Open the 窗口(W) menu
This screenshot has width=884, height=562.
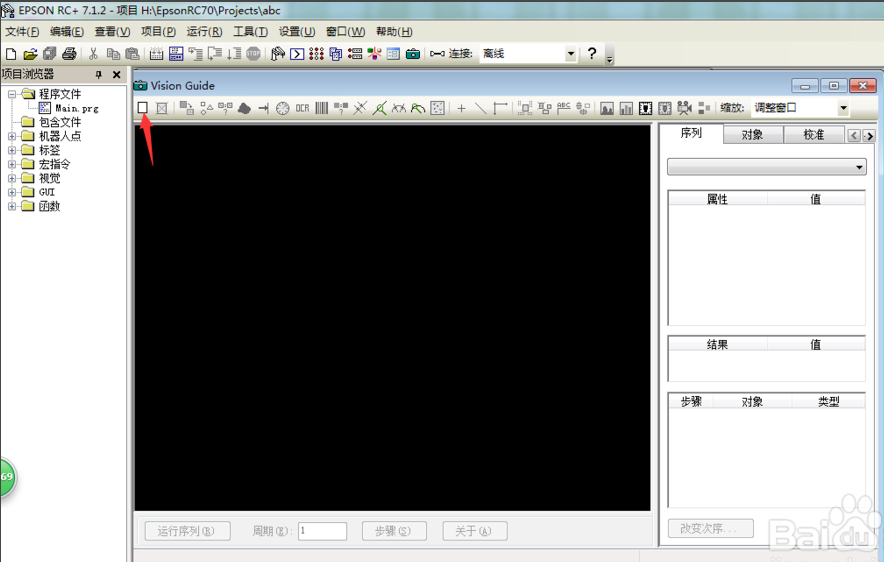[x=346, y=32]
